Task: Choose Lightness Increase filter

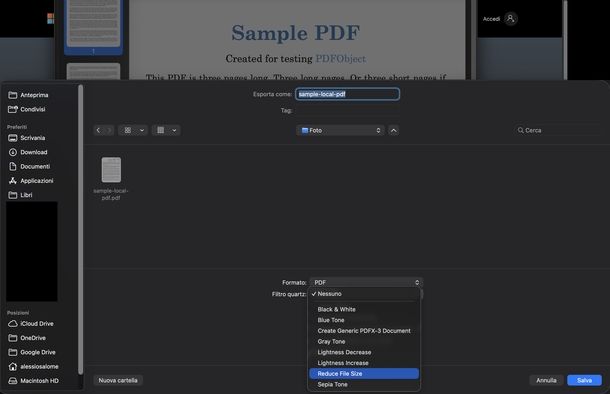Action: 364,363
